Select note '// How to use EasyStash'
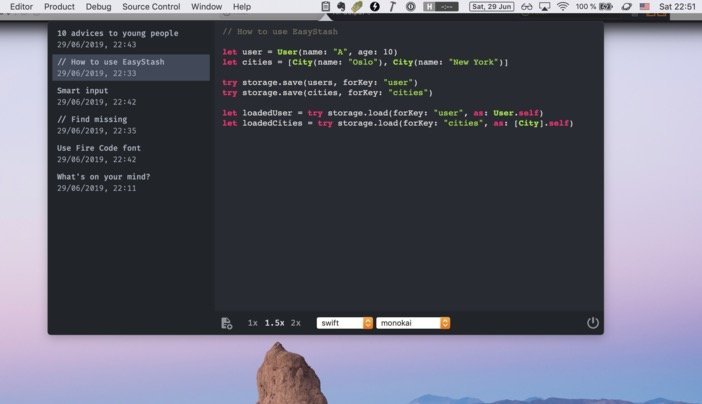This screenshot has width=702, height=404. click(x=131, y=68)
